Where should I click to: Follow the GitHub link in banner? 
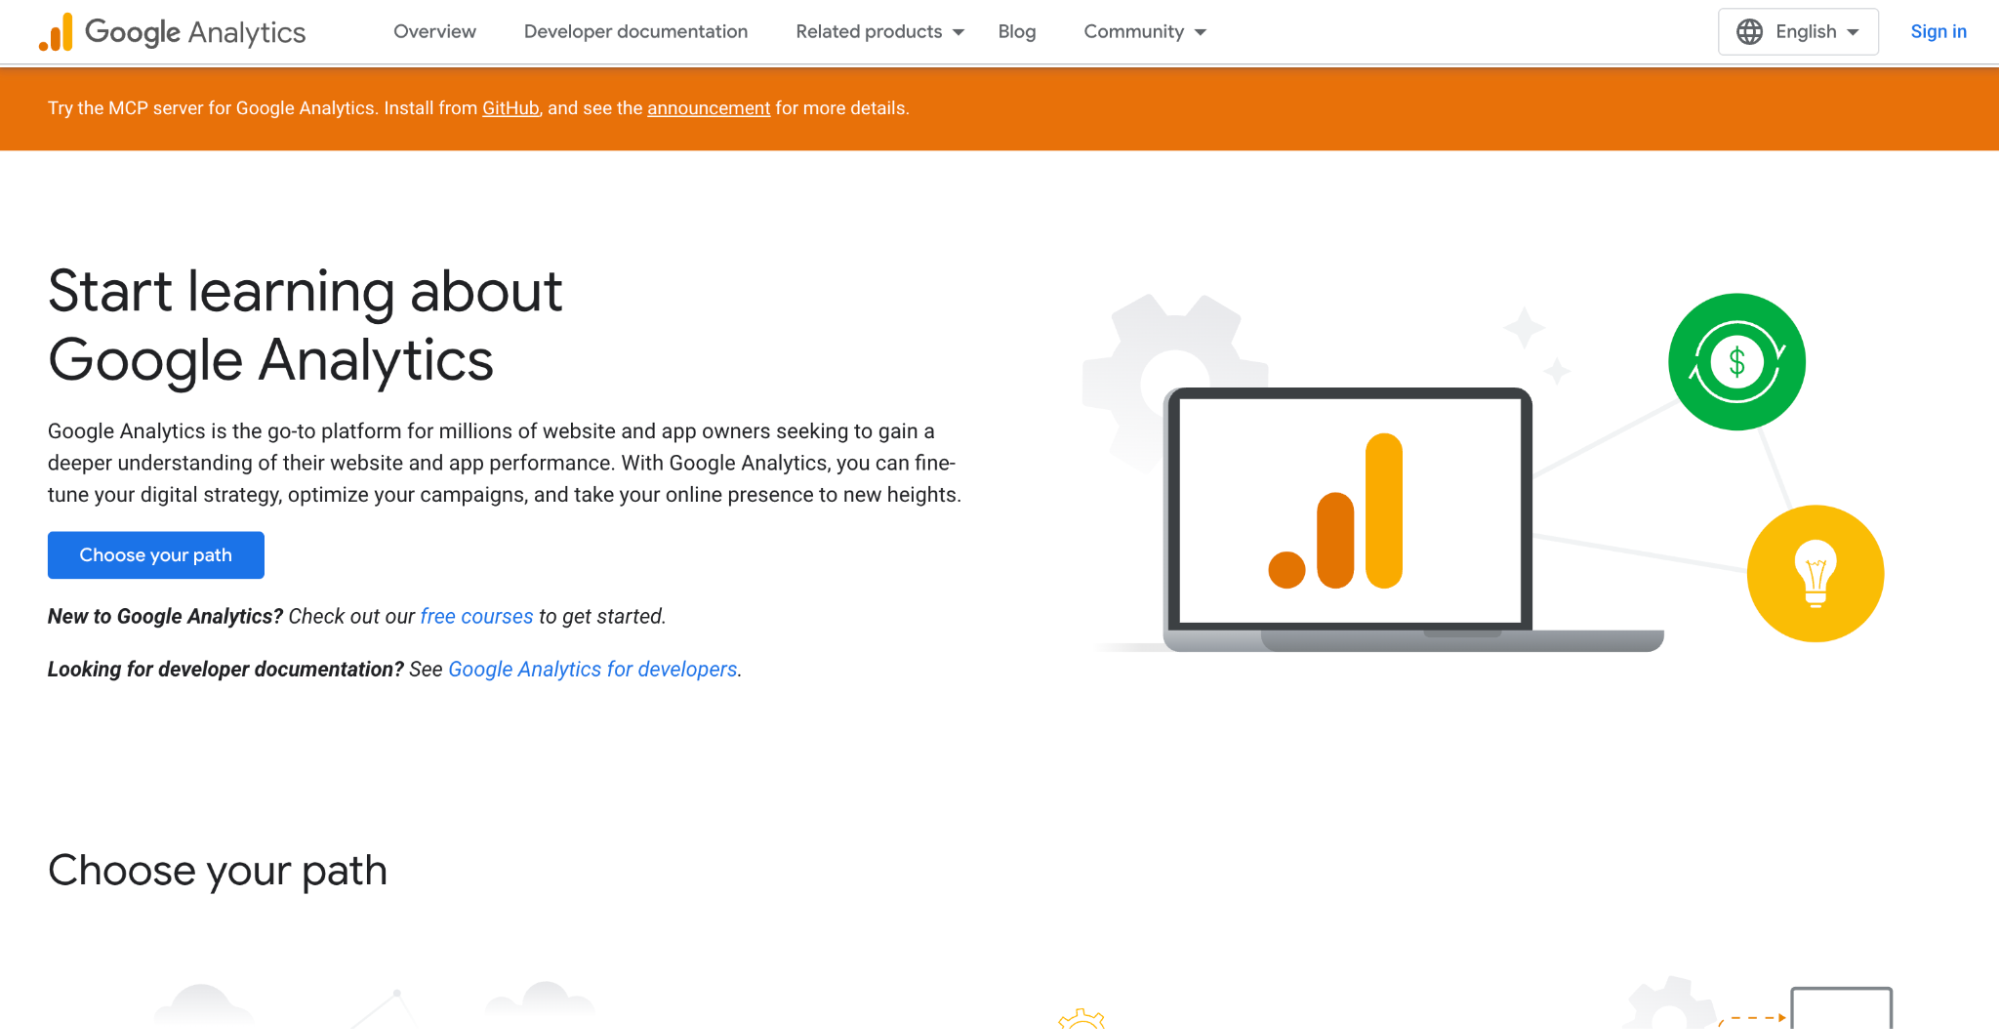pos(511,108)
